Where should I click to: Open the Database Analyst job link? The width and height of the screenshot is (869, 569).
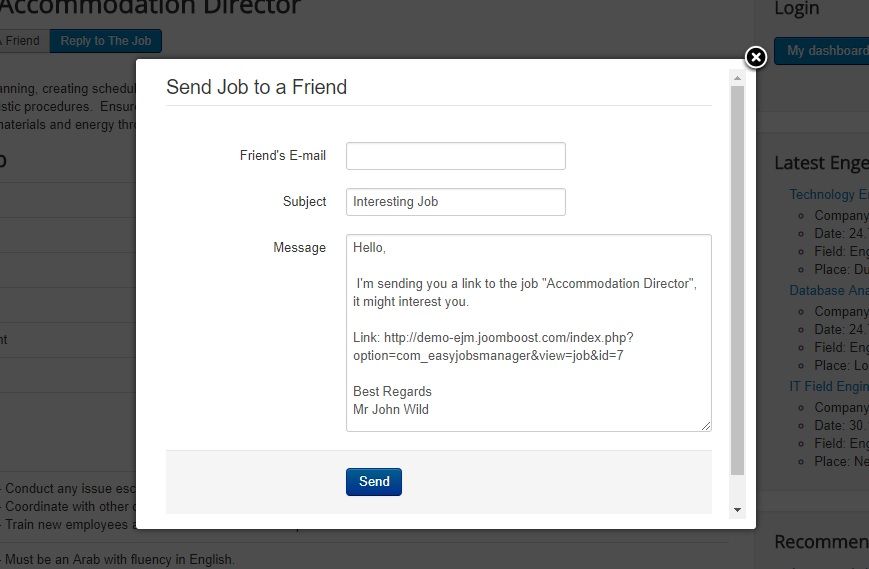[829, 290]
